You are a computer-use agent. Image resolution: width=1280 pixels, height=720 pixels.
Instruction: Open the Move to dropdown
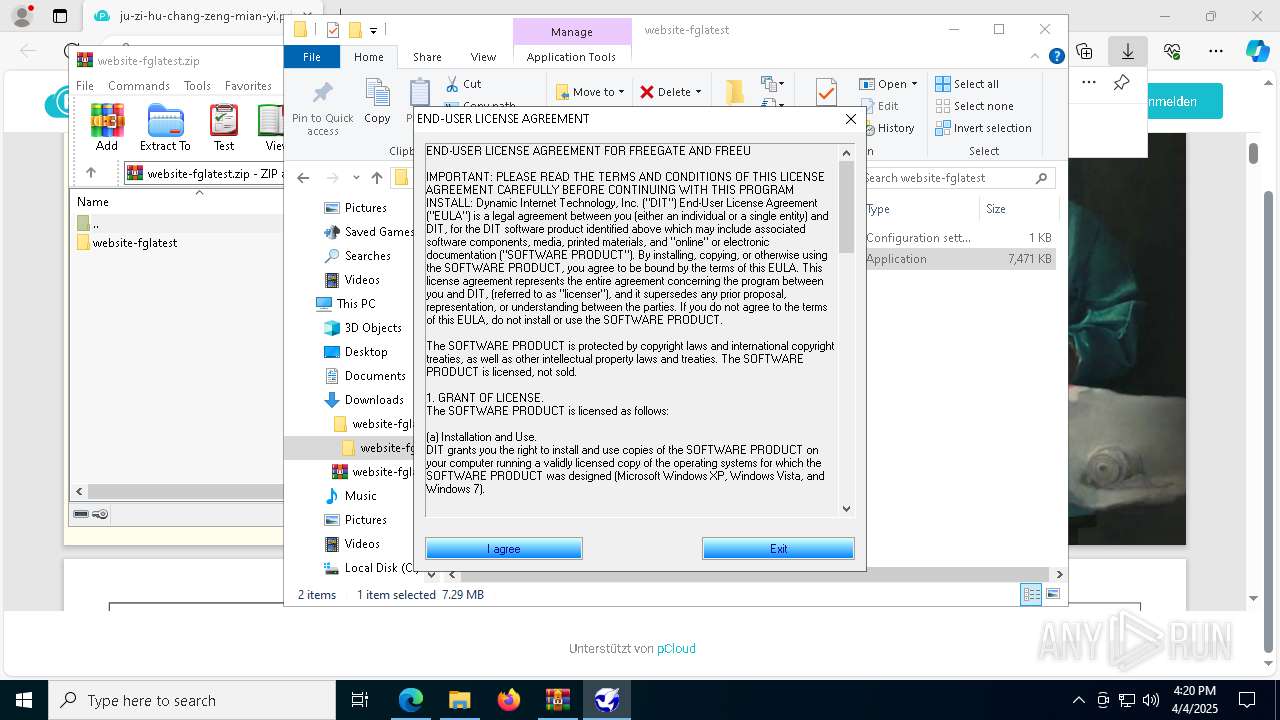click(590, 92)
